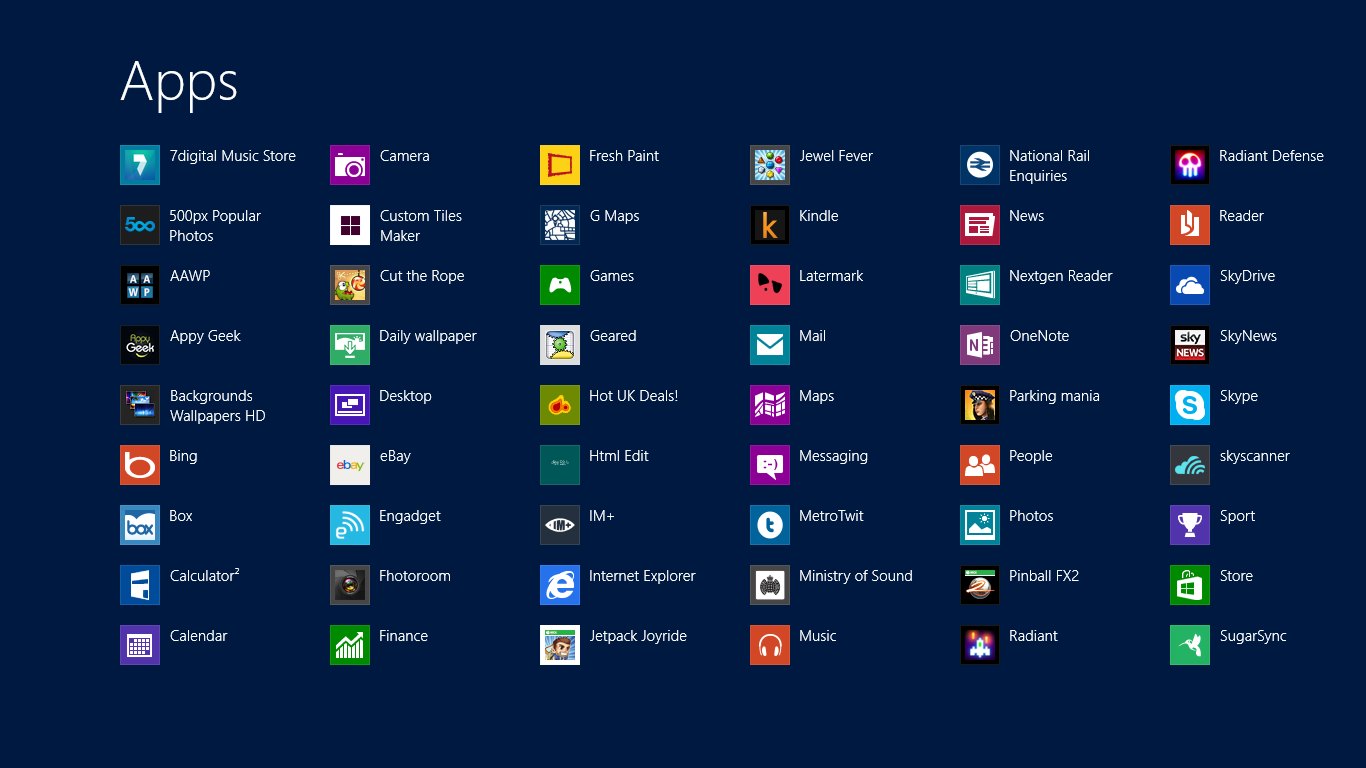
Task: Click the Bing app icon
Action: tap(140, 465)
